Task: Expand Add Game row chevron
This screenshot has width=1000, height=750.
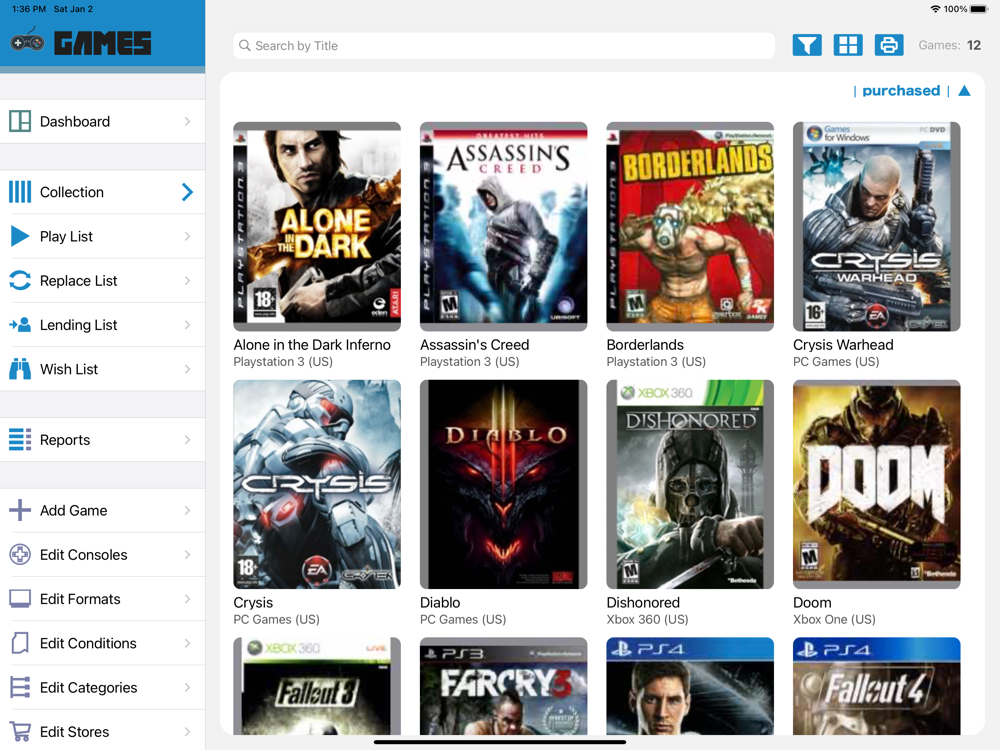Action: 188,510
